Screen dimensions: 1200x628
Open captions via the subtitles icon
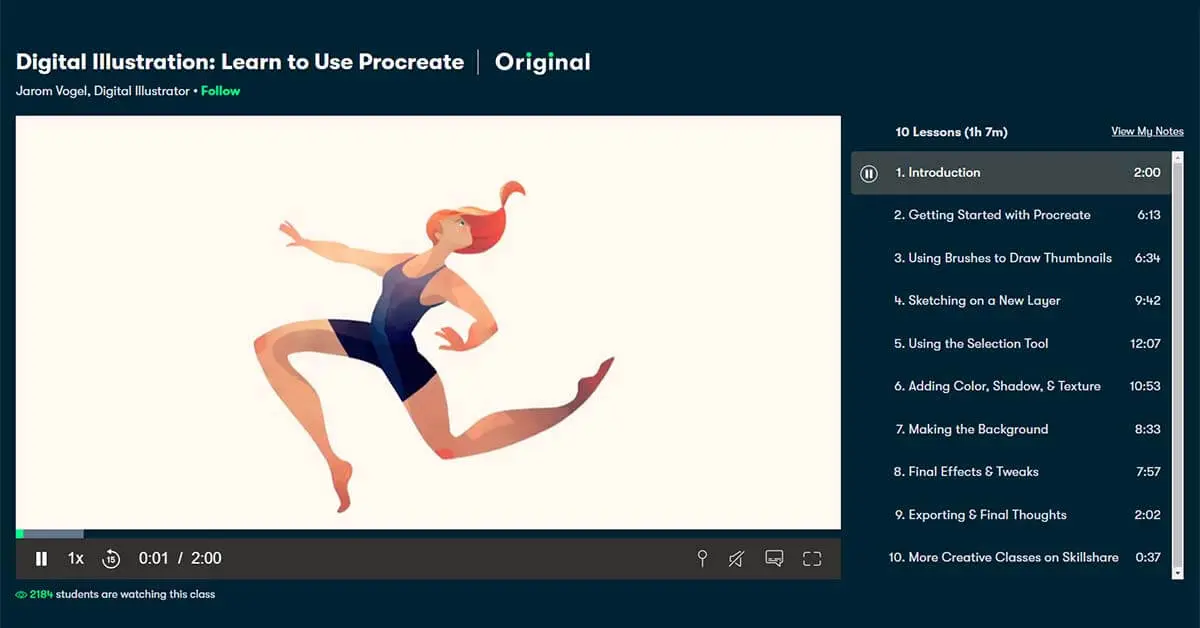tap(774, 558)
